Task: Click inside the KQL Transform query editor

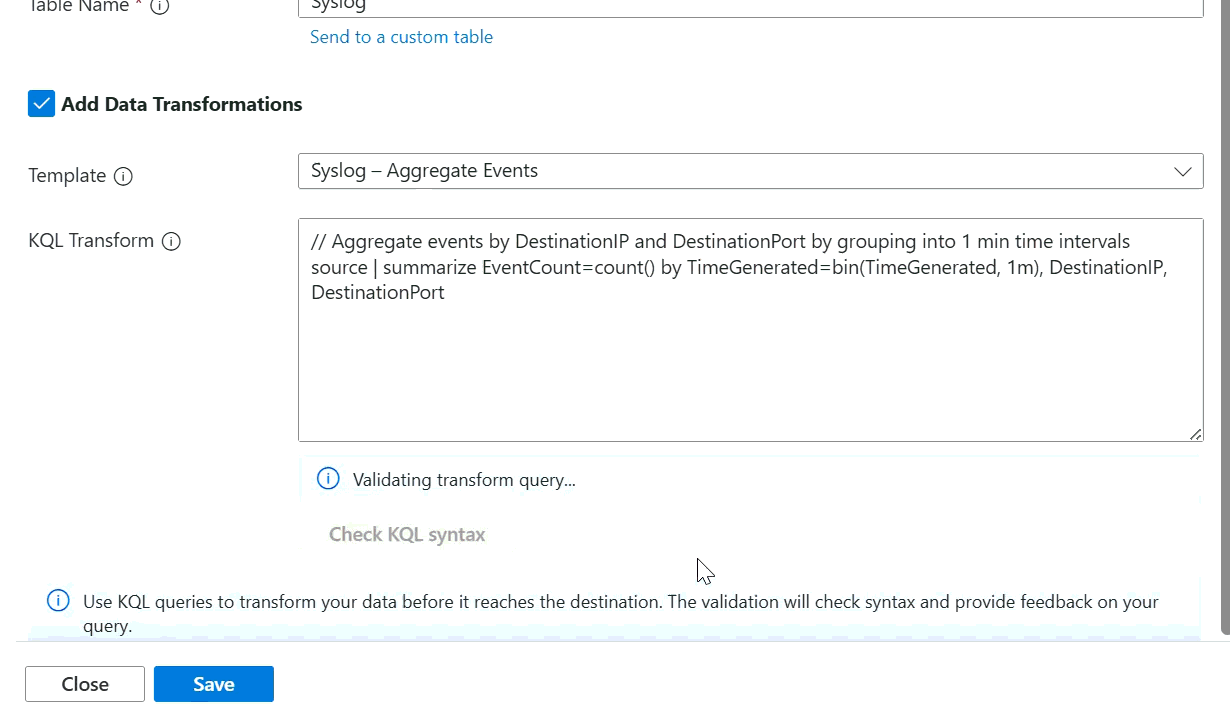Action: 750,370
